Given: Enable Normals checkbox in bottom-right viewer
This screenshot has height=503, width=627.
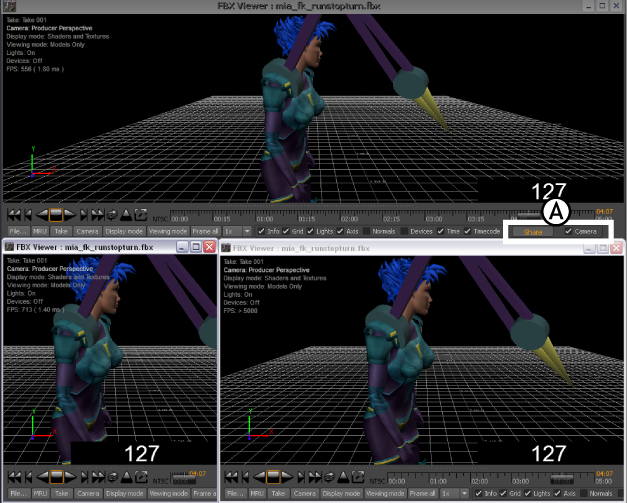Looking at the screenshot, I should click(x=583, y=493).
